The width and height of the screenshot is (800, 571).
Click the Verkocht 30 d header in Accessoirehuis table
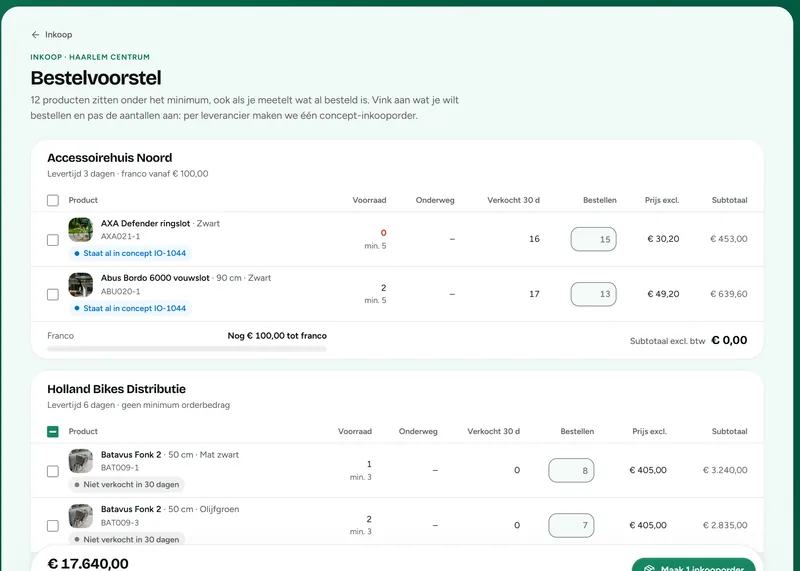(x=513, y=200)
